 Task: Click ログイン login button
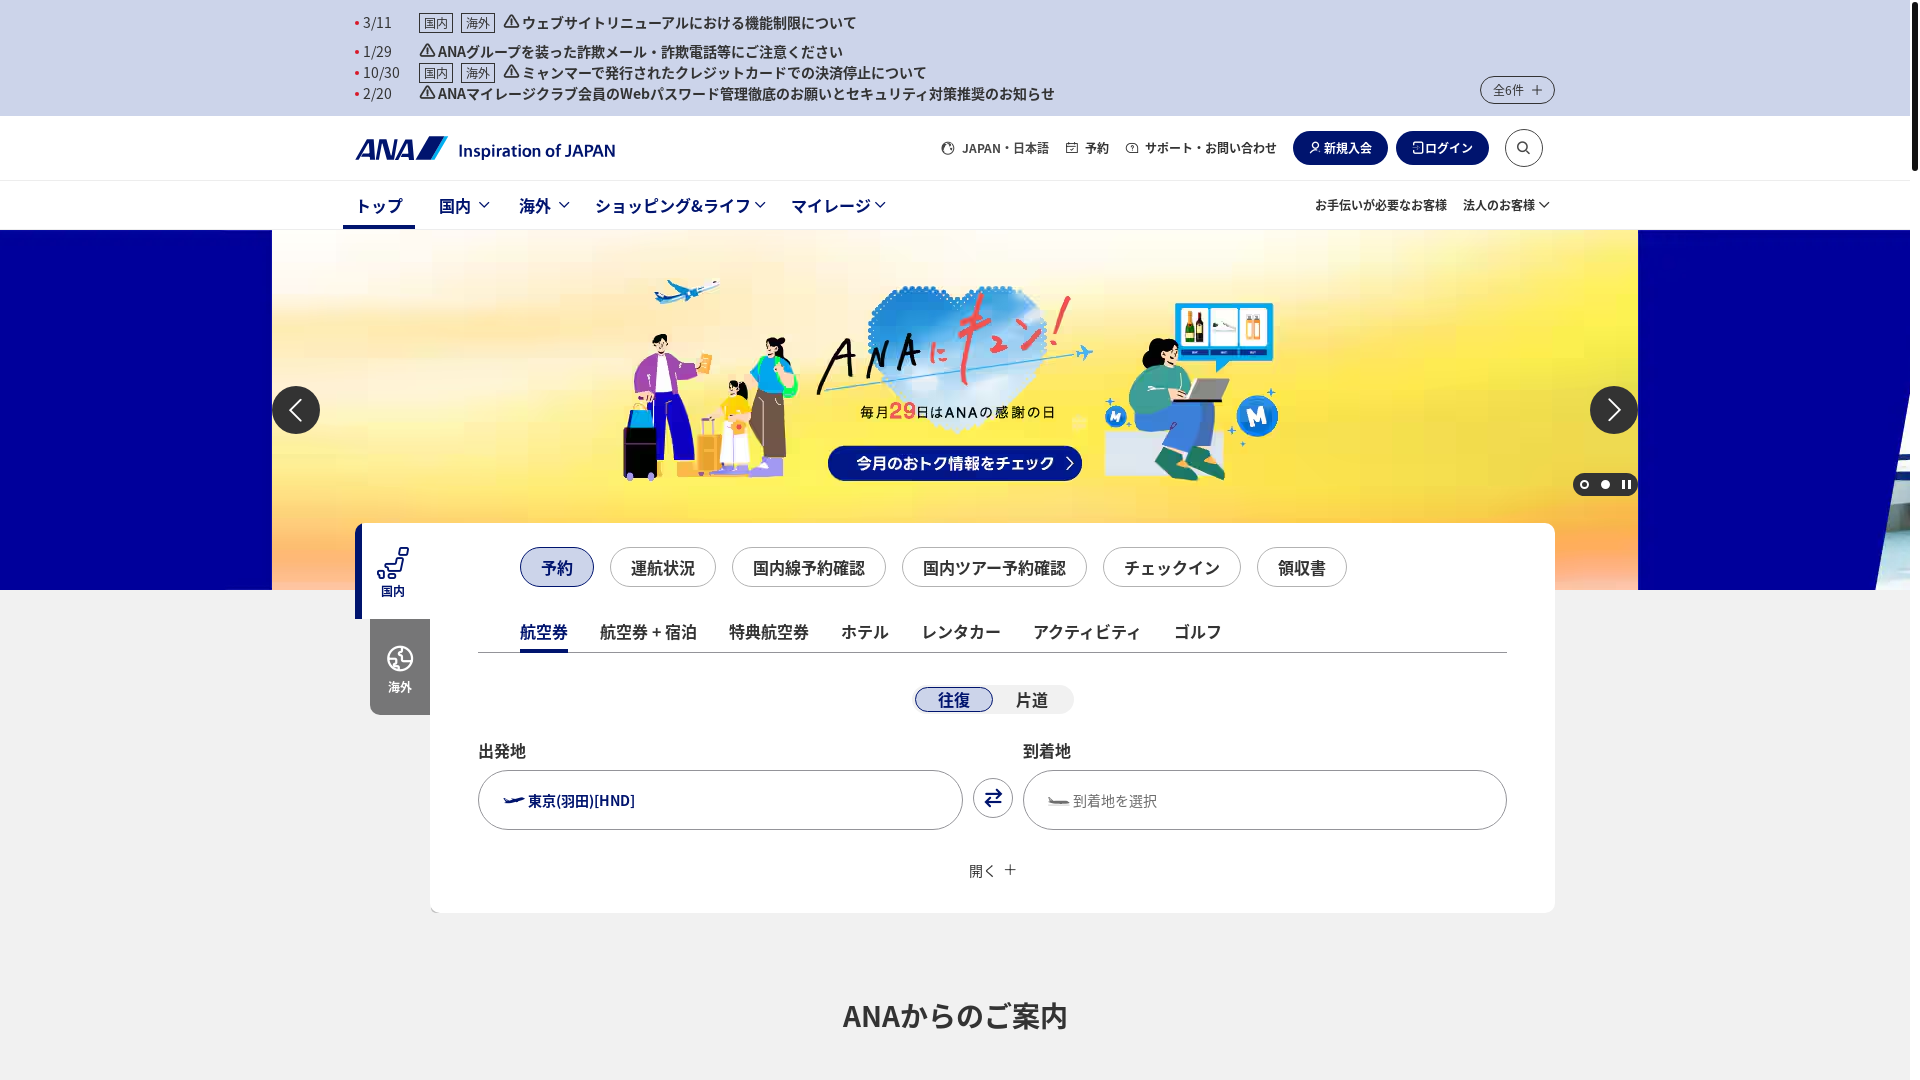(x=1442, y=148)
